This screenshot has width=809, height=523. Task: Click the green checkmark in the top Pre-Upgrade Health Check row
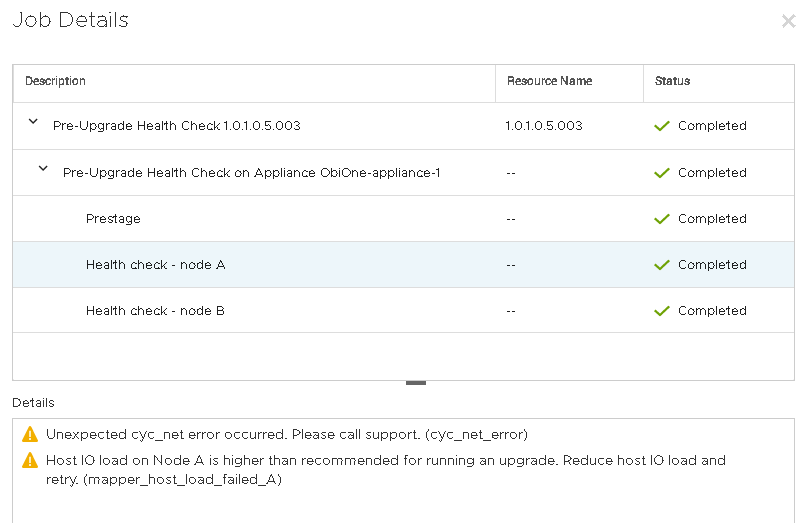661,126
